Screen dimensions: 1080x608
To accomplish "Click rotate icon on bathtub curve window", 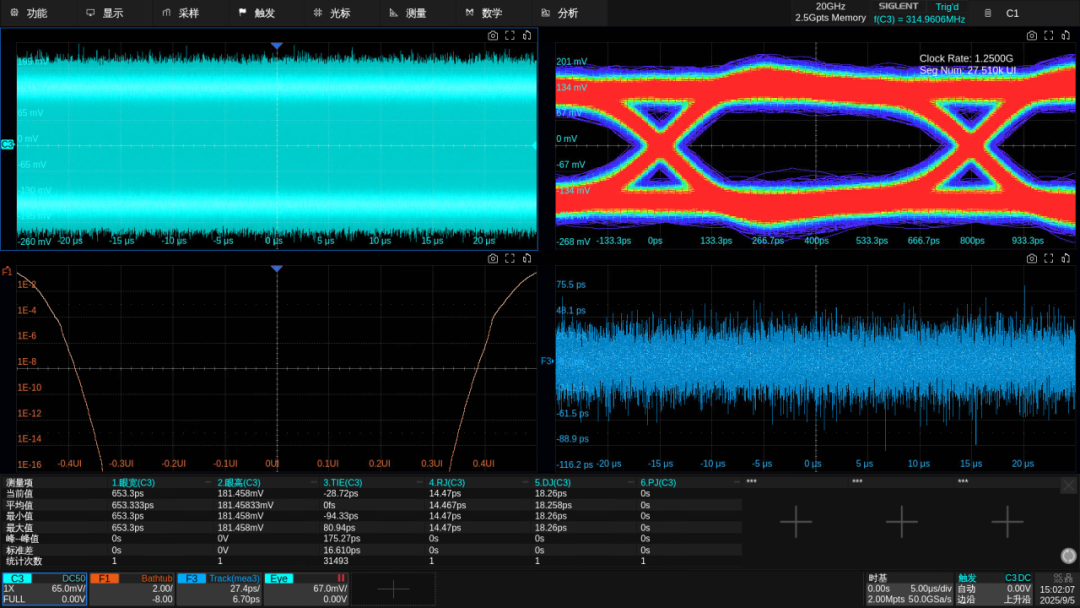I will coord(527,259).
